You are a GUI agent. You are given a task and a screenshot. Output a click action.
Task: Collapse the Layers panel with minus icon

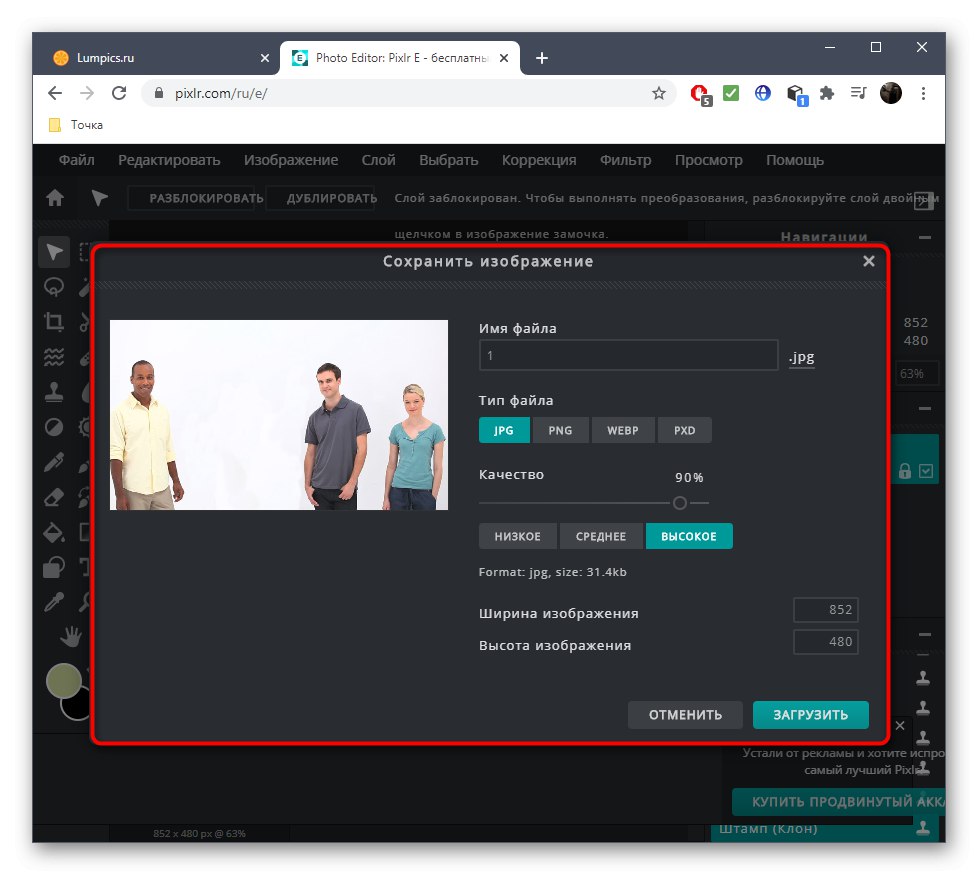[925, 408]
